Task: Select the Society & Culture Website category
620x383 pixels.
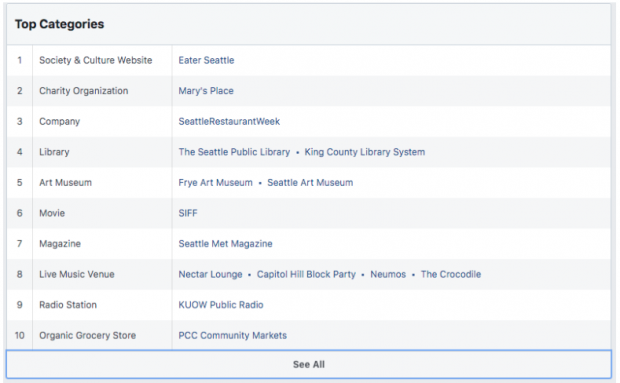Action: pyautogui.click(x=95, y=60)
